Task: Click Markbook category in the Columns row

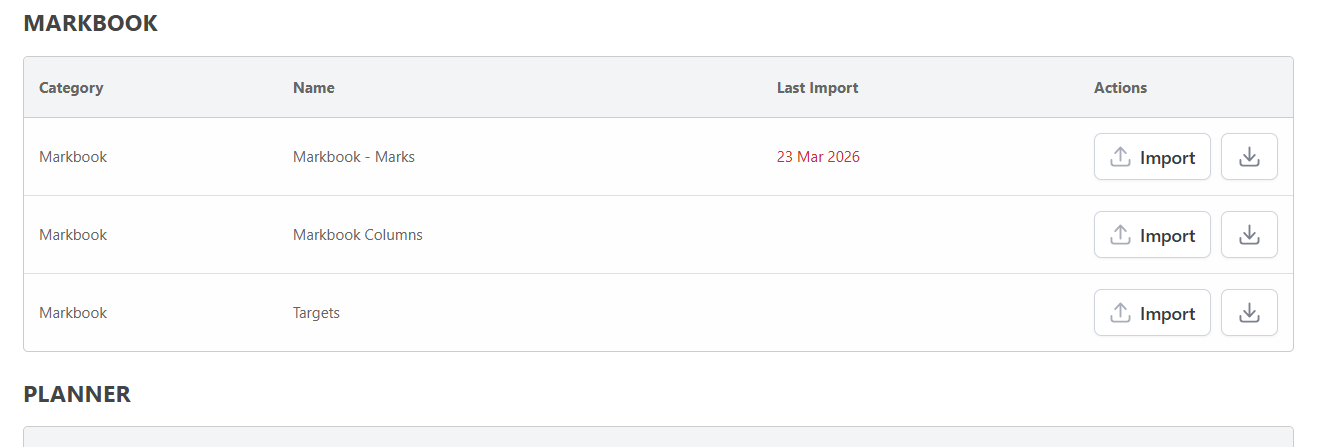Action: [73, 235]
